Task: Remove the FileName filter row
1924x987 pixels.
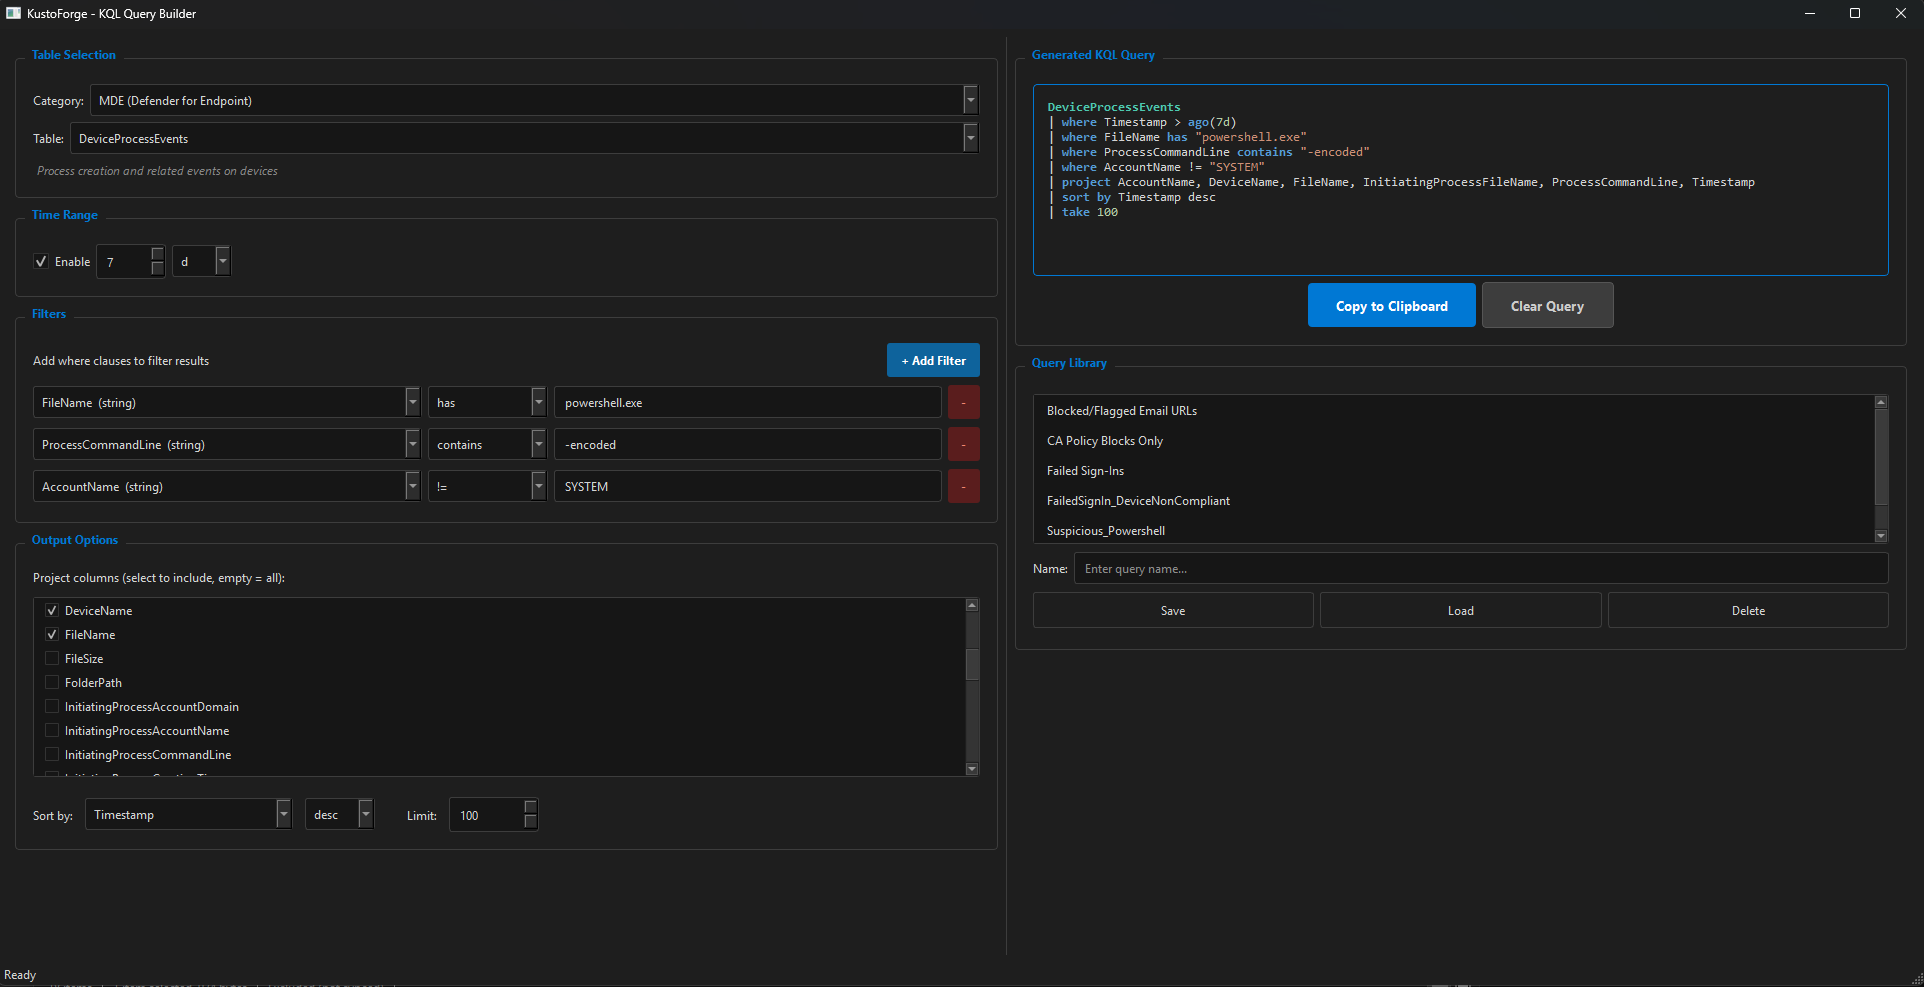Action: 963,402
